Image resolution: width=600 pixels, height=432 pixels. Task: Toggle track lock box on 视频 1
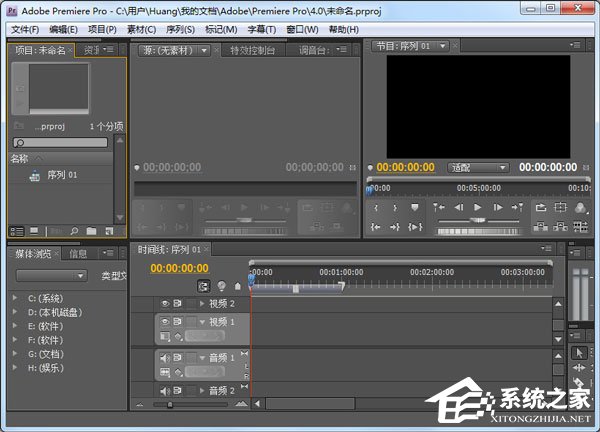(x=191, y=321)
